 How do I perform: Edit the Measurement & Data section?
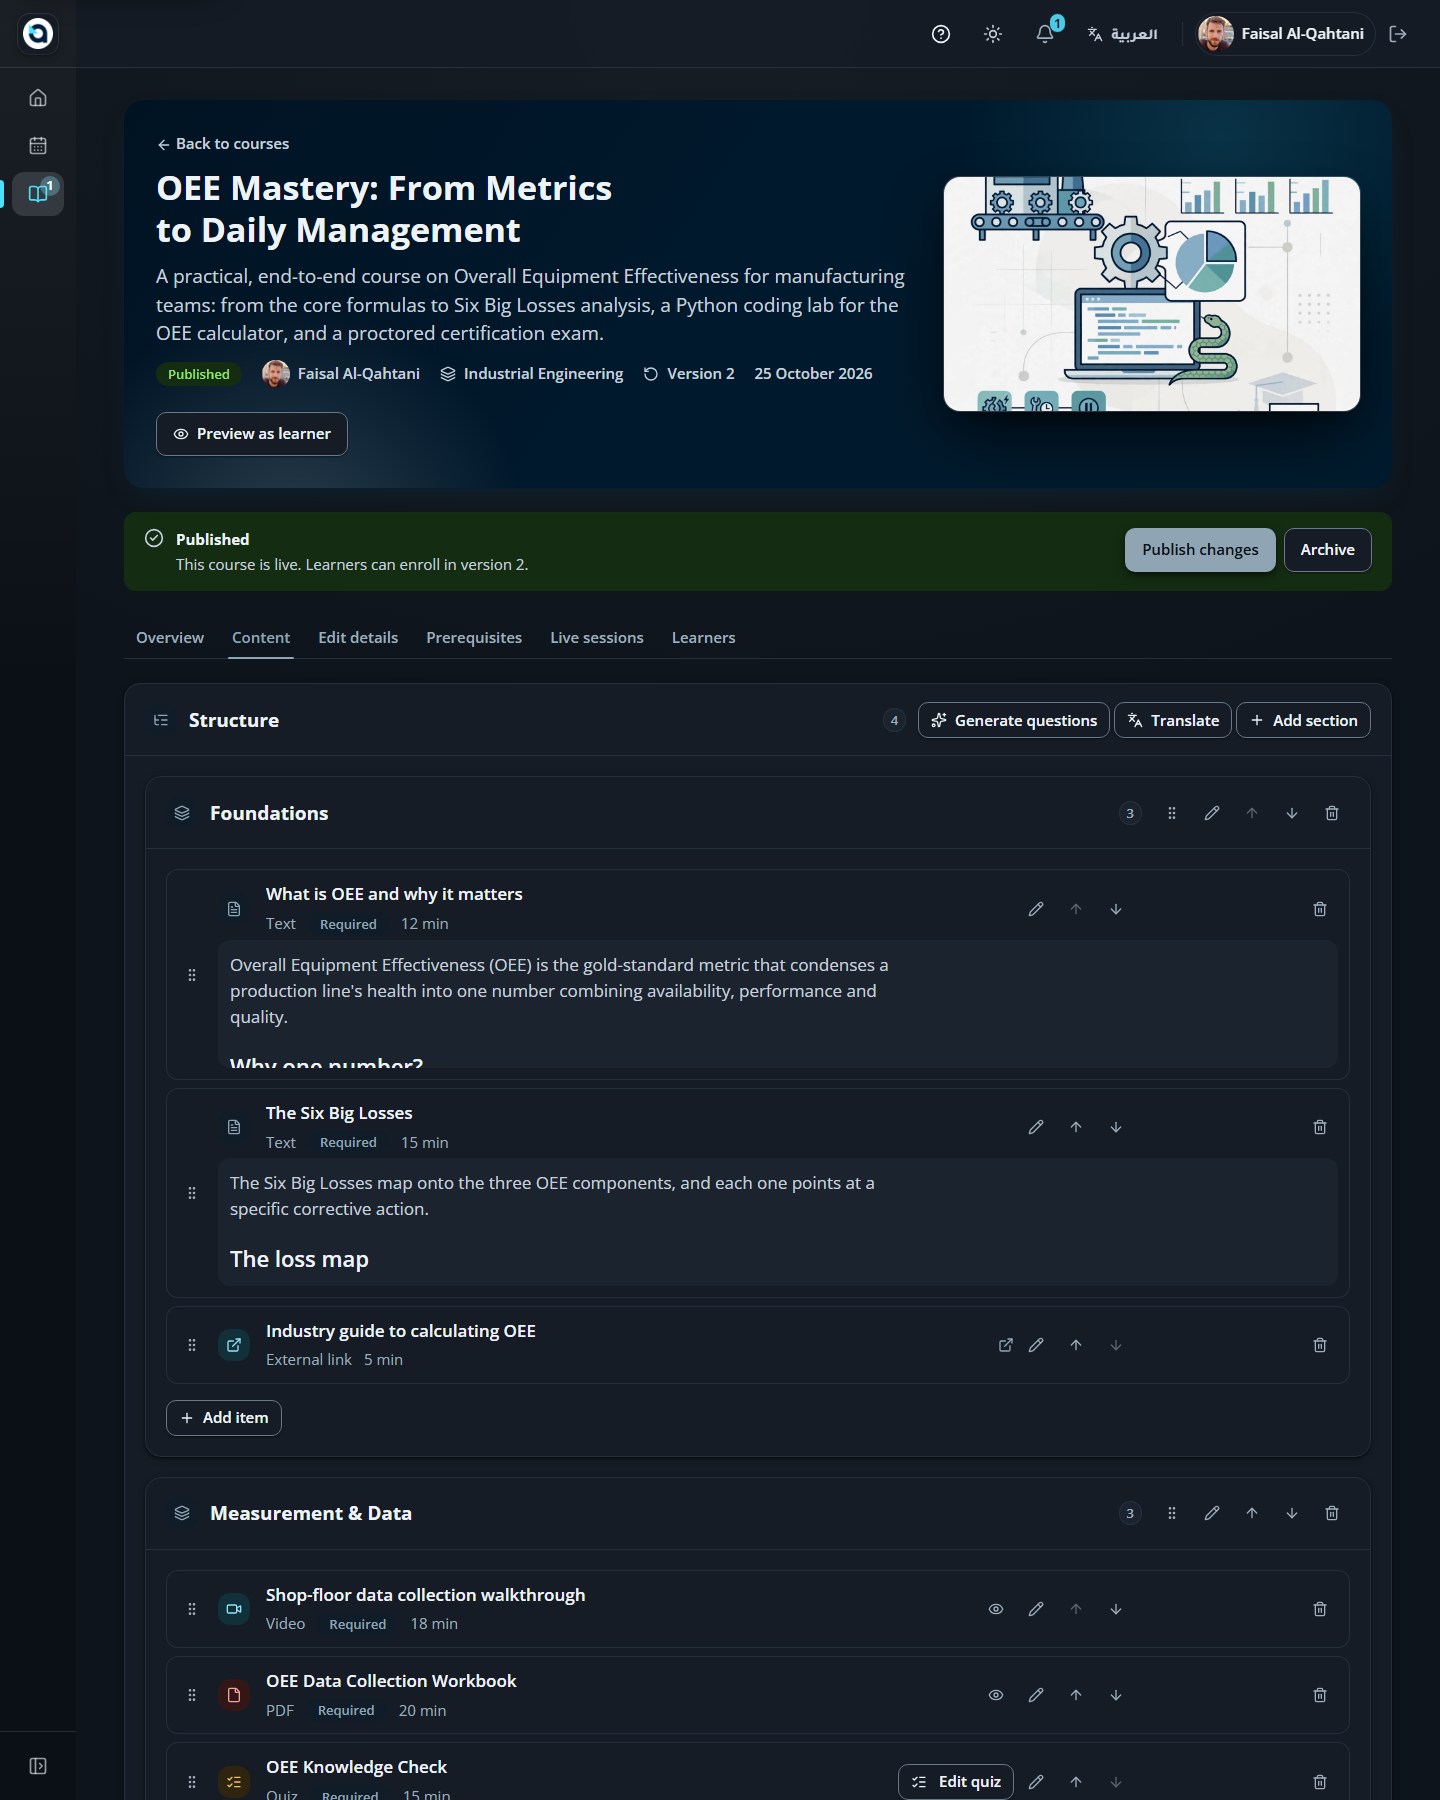pyautogui.click(x=1212, y=1514)
